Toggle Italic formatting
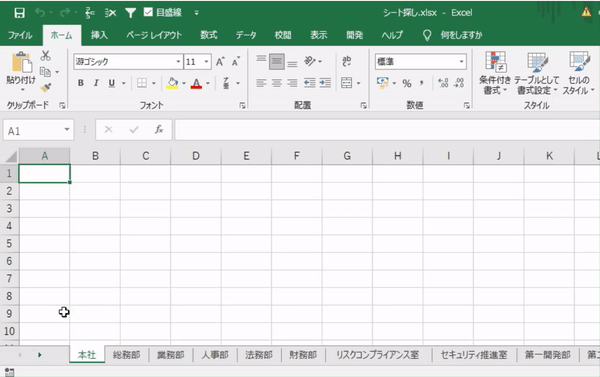The width and height of the screenshot is (600, 377). coord(96,83)
